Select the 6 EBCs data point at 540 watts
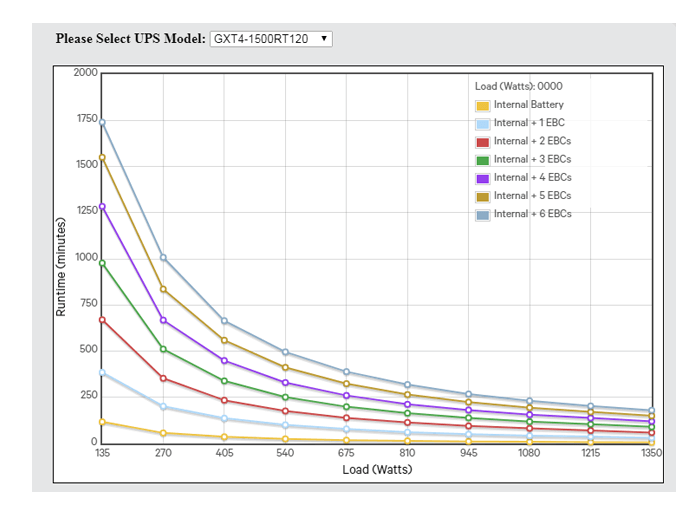Image resolution: width=692 pixels, height=514 pixels. (x=285, y=352)
